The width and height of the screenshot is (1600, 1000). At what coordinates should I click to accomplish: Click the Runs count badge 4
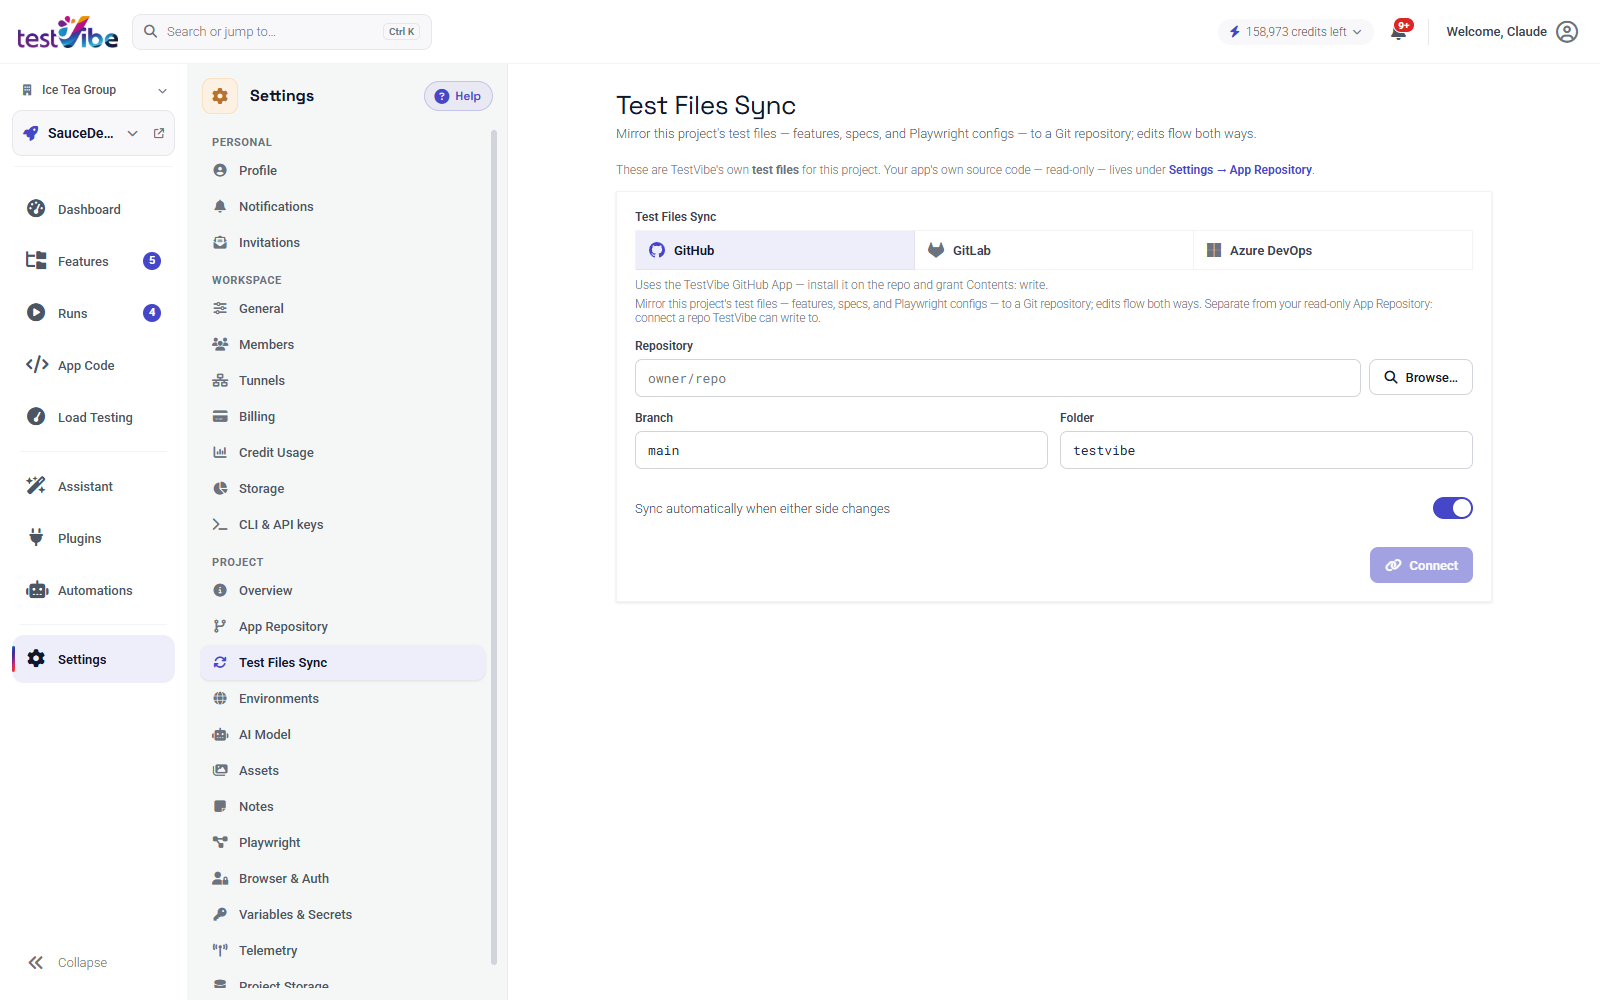tap(152, 313)
